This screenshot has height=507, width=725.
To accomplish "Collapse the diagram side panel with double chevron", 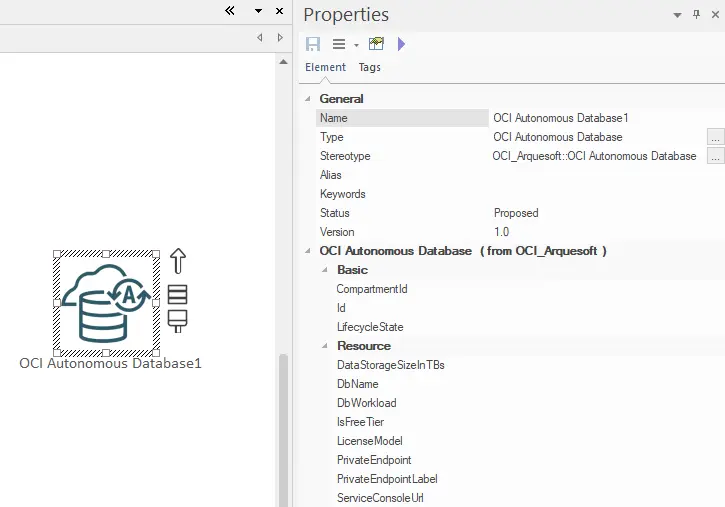I will click(230, 11).
